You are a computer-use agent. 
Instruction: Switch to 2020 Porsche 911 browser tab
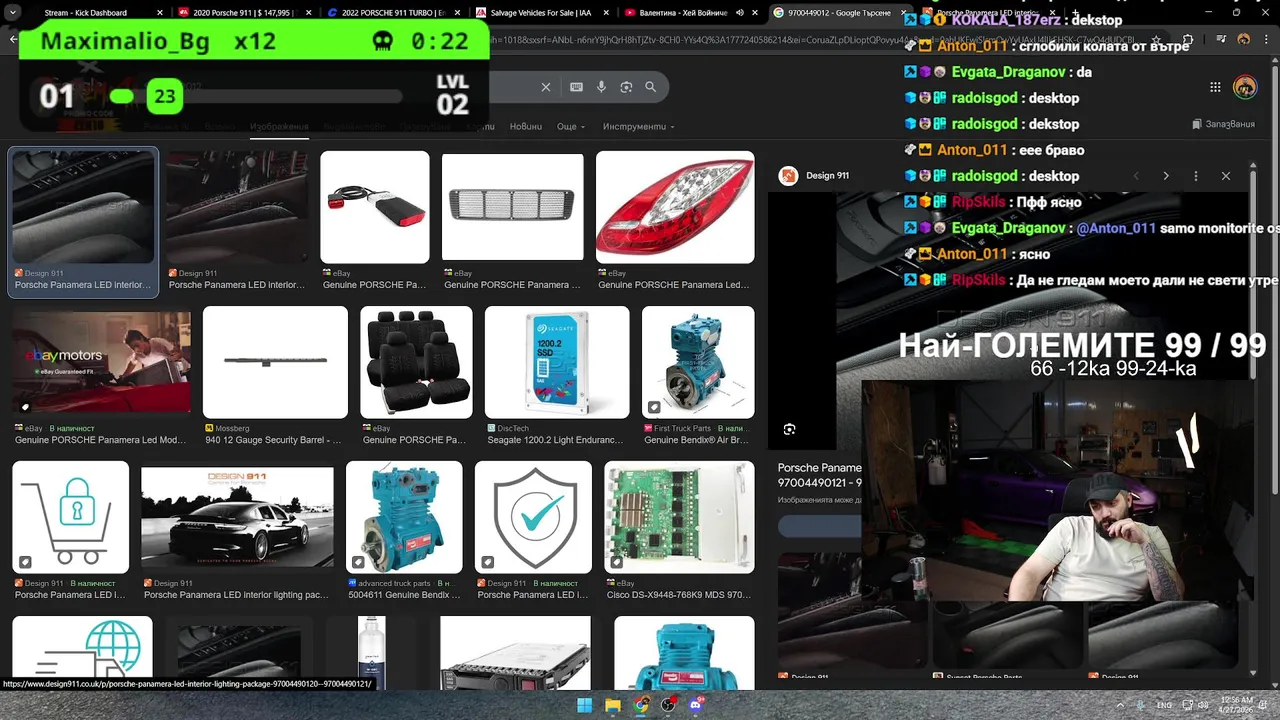[243, 13]
